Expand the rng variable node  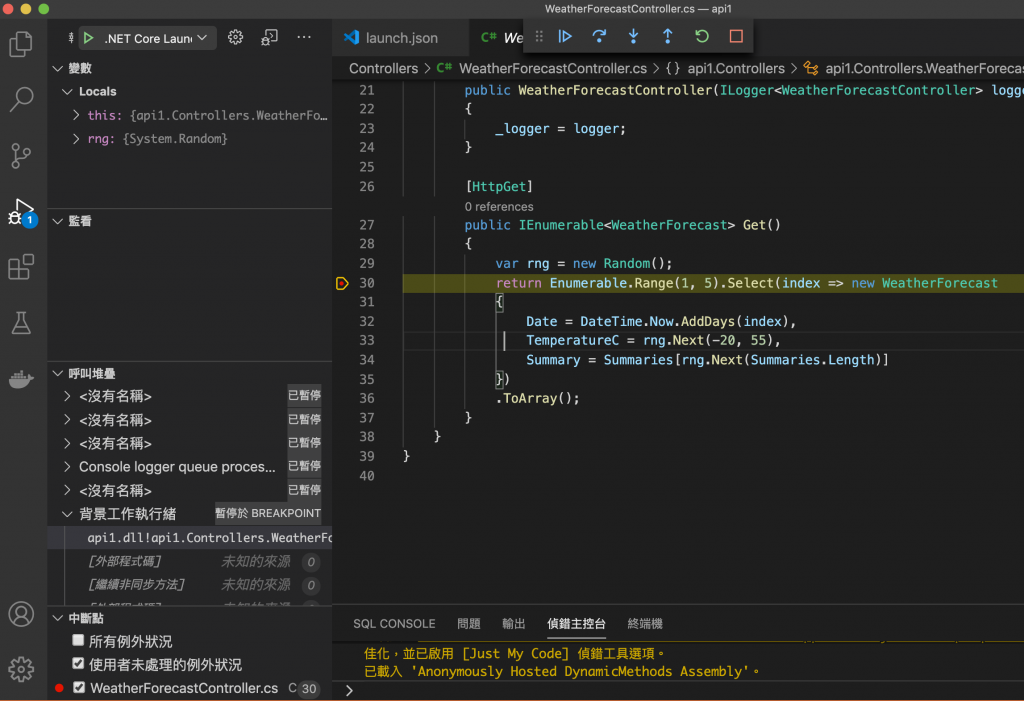click(x=77, y=139)
